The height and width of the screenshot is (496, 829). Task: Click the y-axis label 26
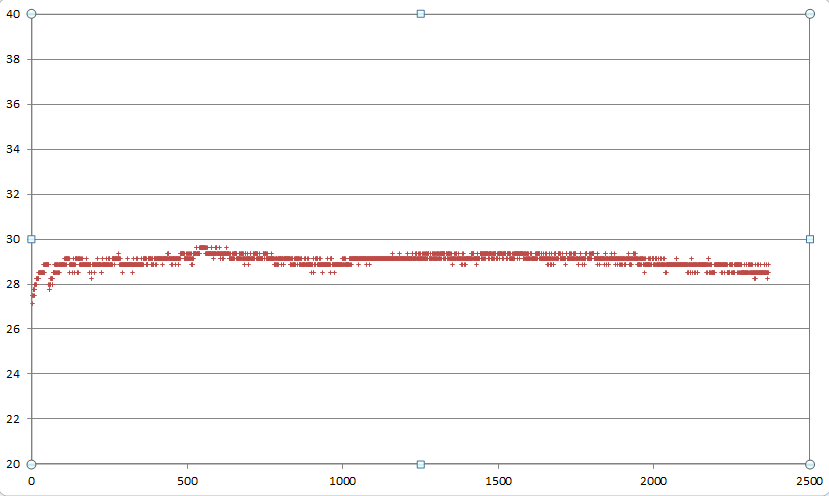[x=13, y=329]
